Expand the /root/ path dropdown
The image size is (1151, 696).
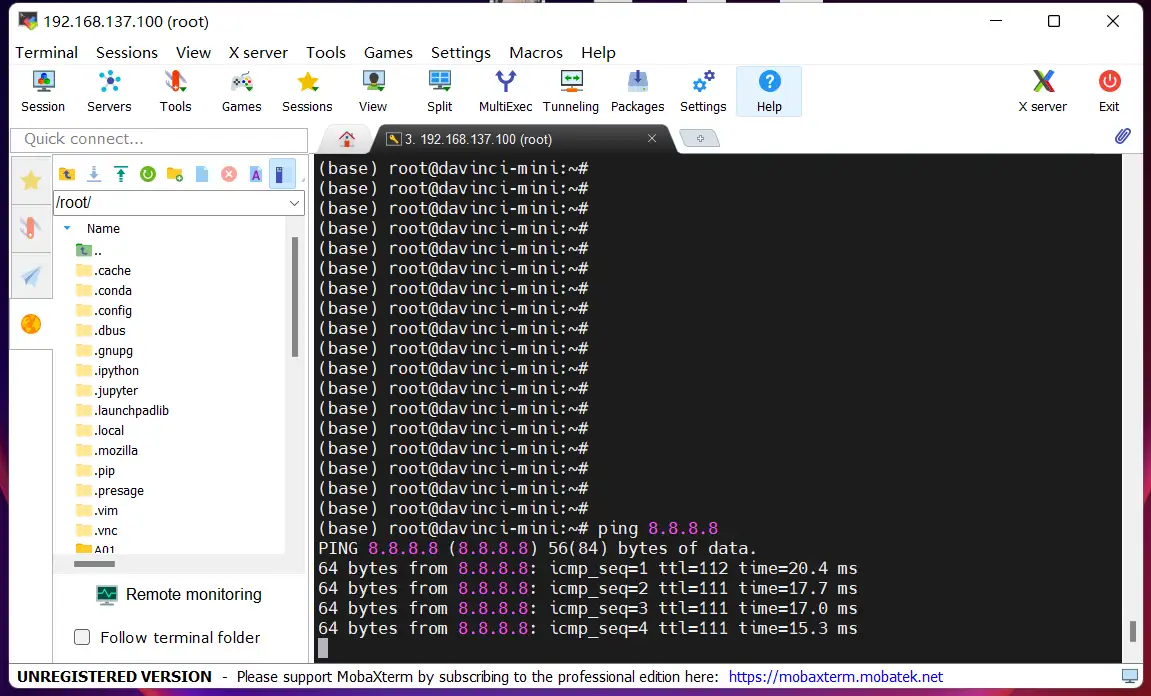tap(294, 203)
